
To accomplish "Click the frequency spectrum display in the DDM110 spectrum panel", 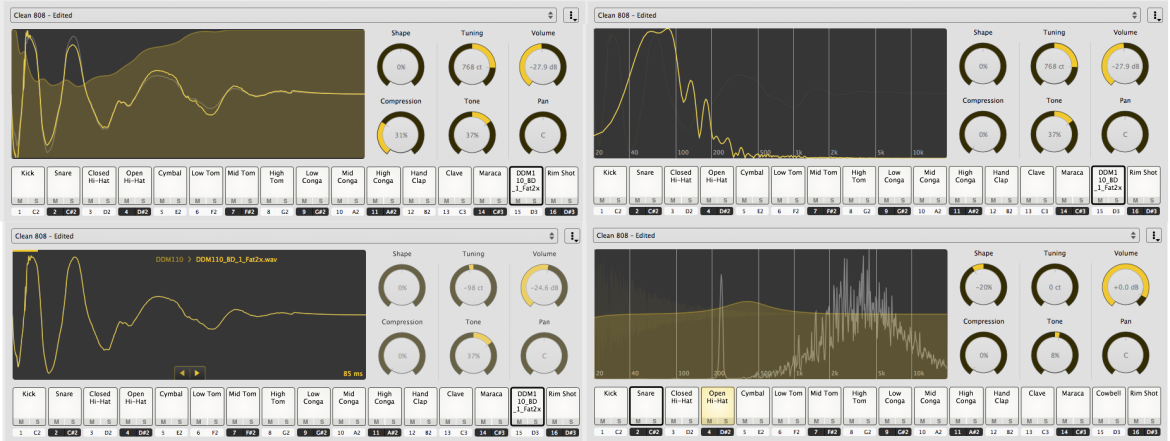I will pyautogui.click(x=770, y=93).
